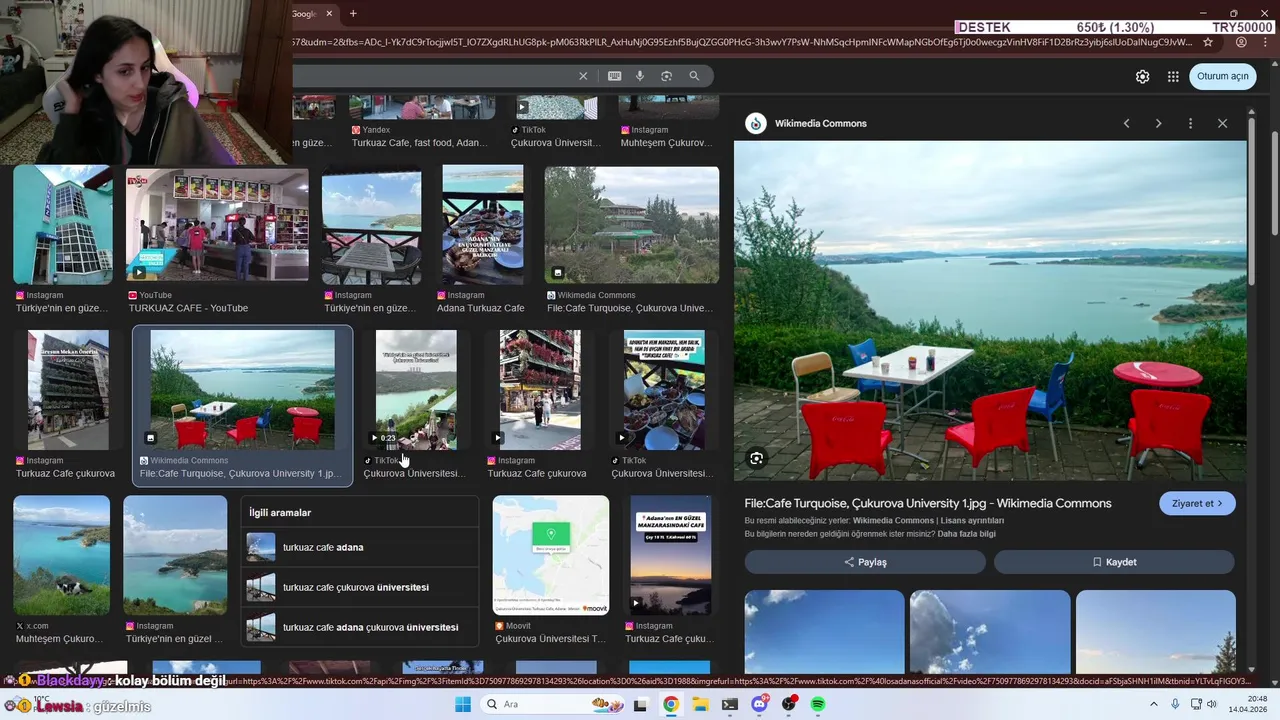Open the Google apps grid
Viewport: 1280px width, 720px height.
[x=1173, y=76]
